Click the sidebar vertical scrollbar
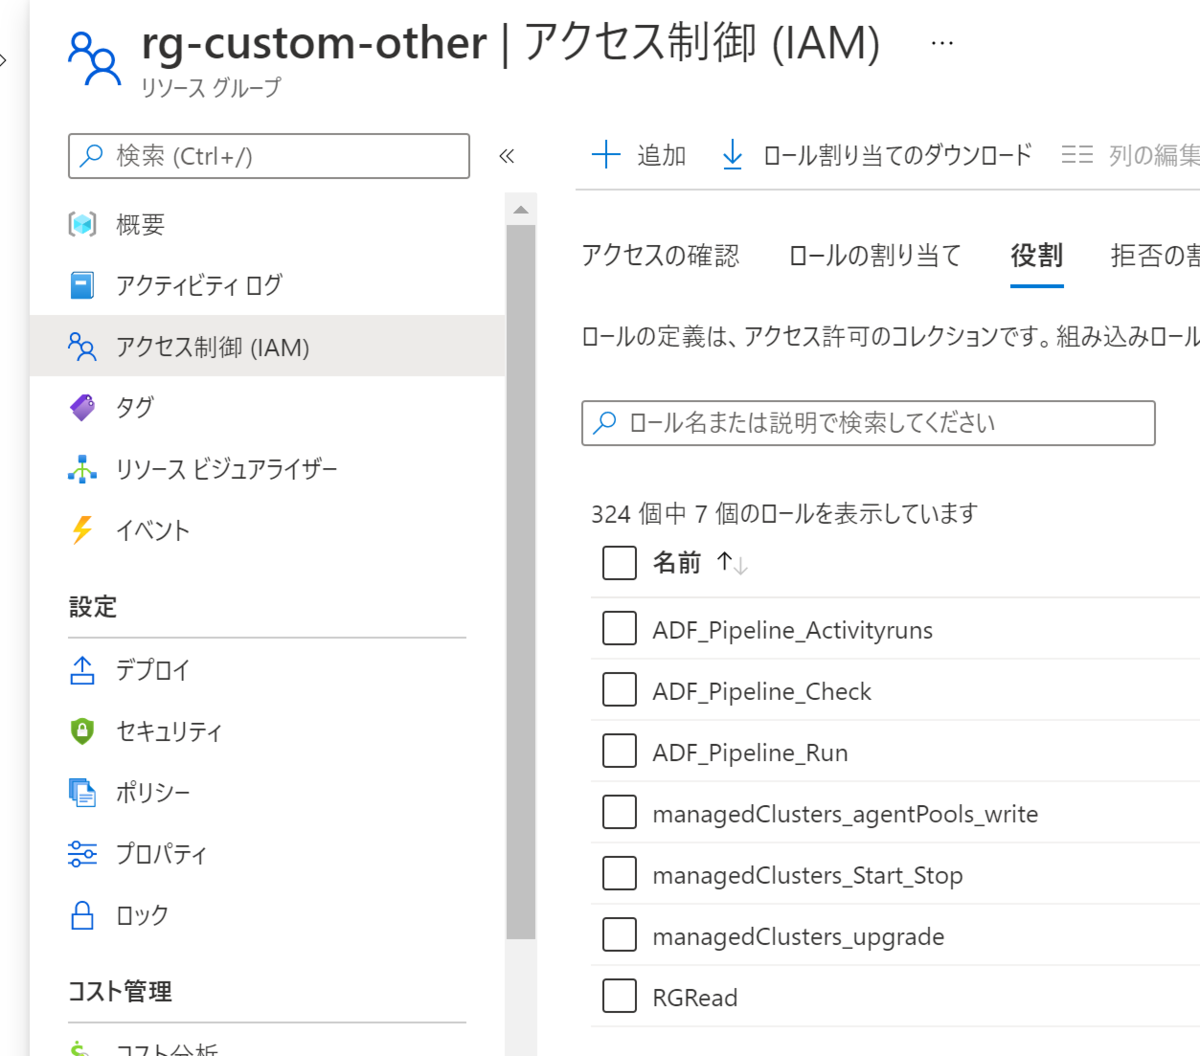This screenshot has height=1056, width=1200. [521, 580]
